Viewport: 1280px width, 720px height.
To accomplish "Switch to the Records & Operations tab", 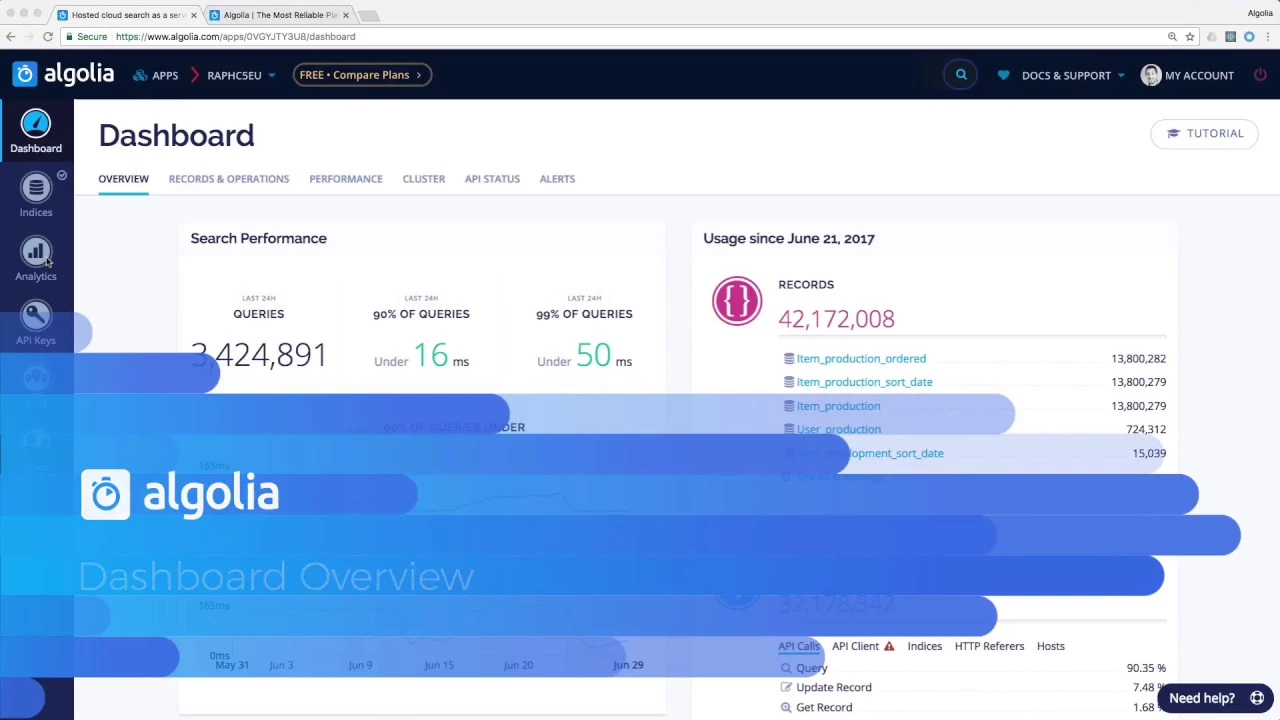I will pos(229,179).
